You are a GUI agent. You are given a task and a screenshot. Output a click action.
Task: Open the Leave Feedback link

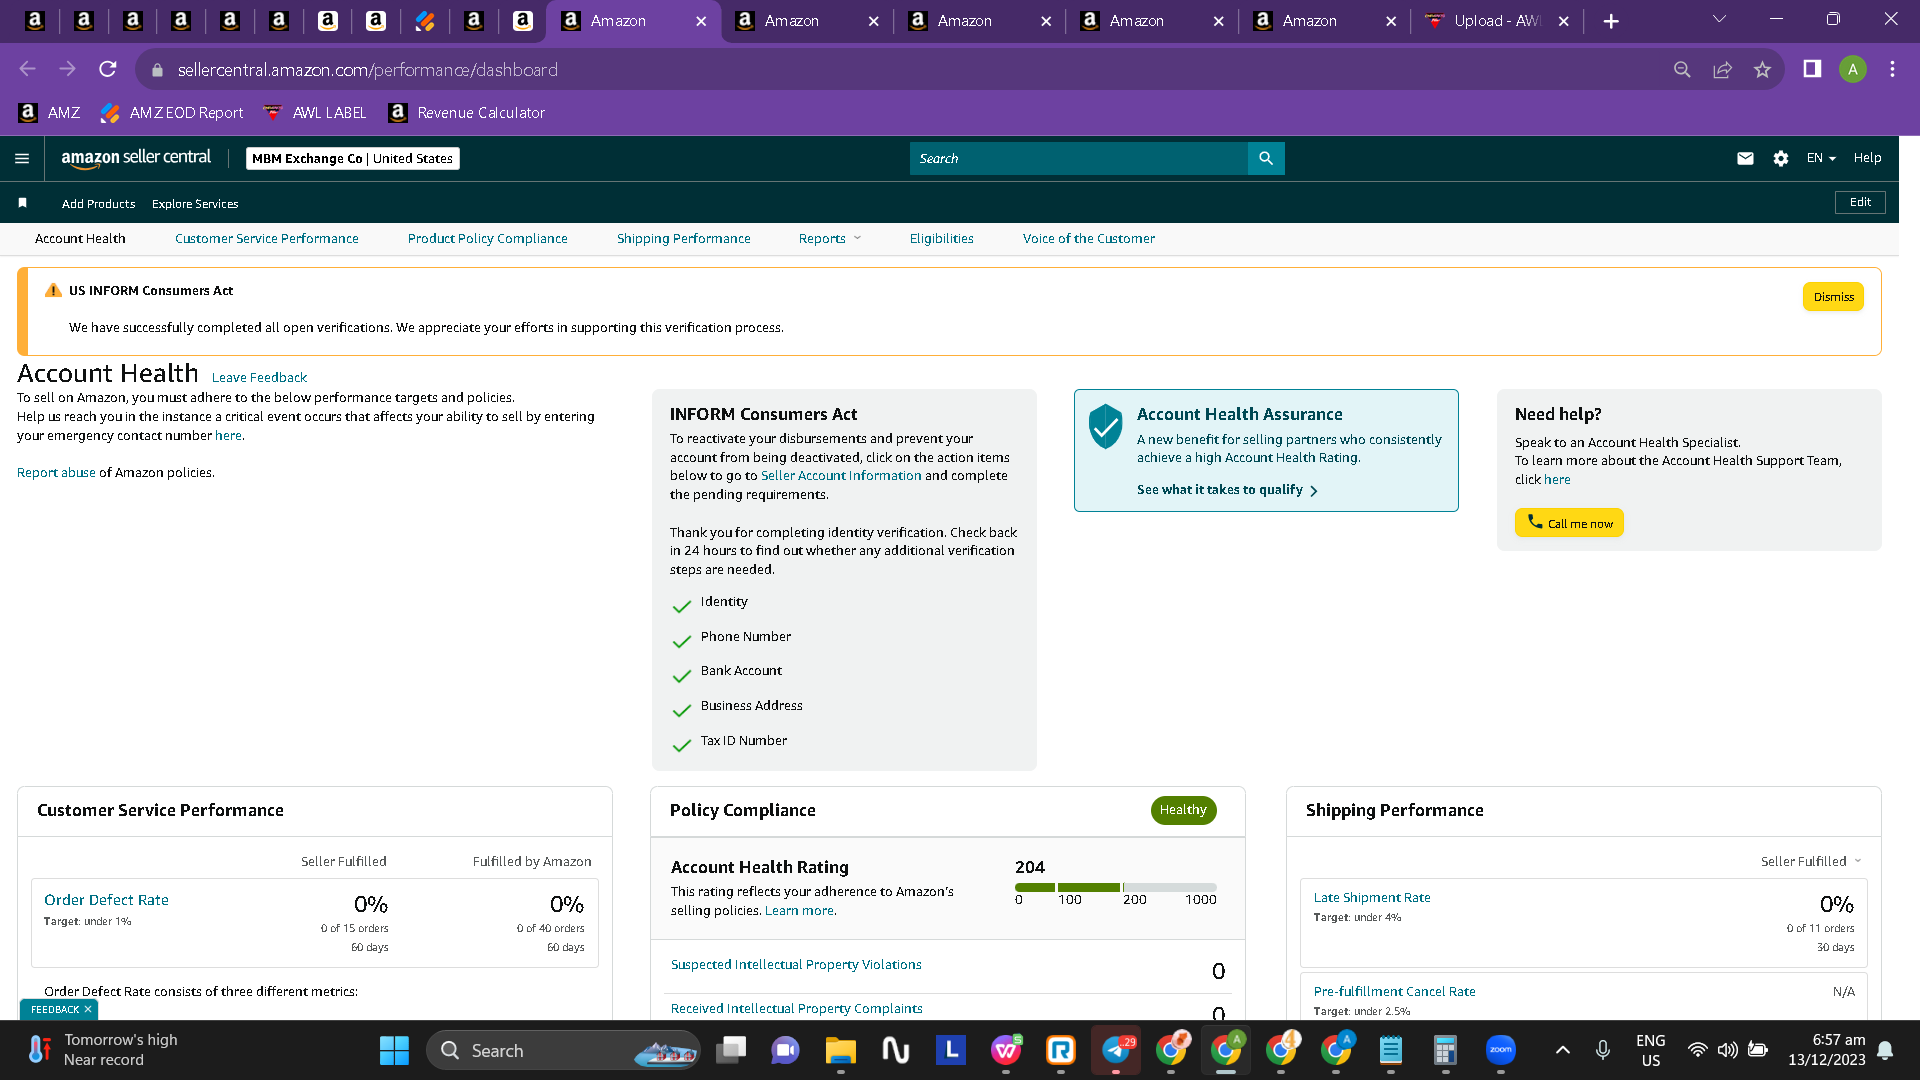coord(259,377)
